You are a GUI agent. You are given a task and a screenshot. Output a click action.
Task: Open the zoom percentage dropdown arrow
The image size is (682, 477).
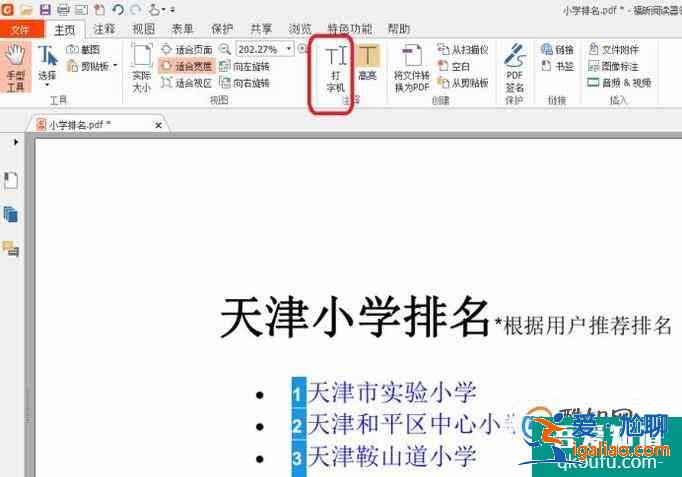tap(289, 49)
